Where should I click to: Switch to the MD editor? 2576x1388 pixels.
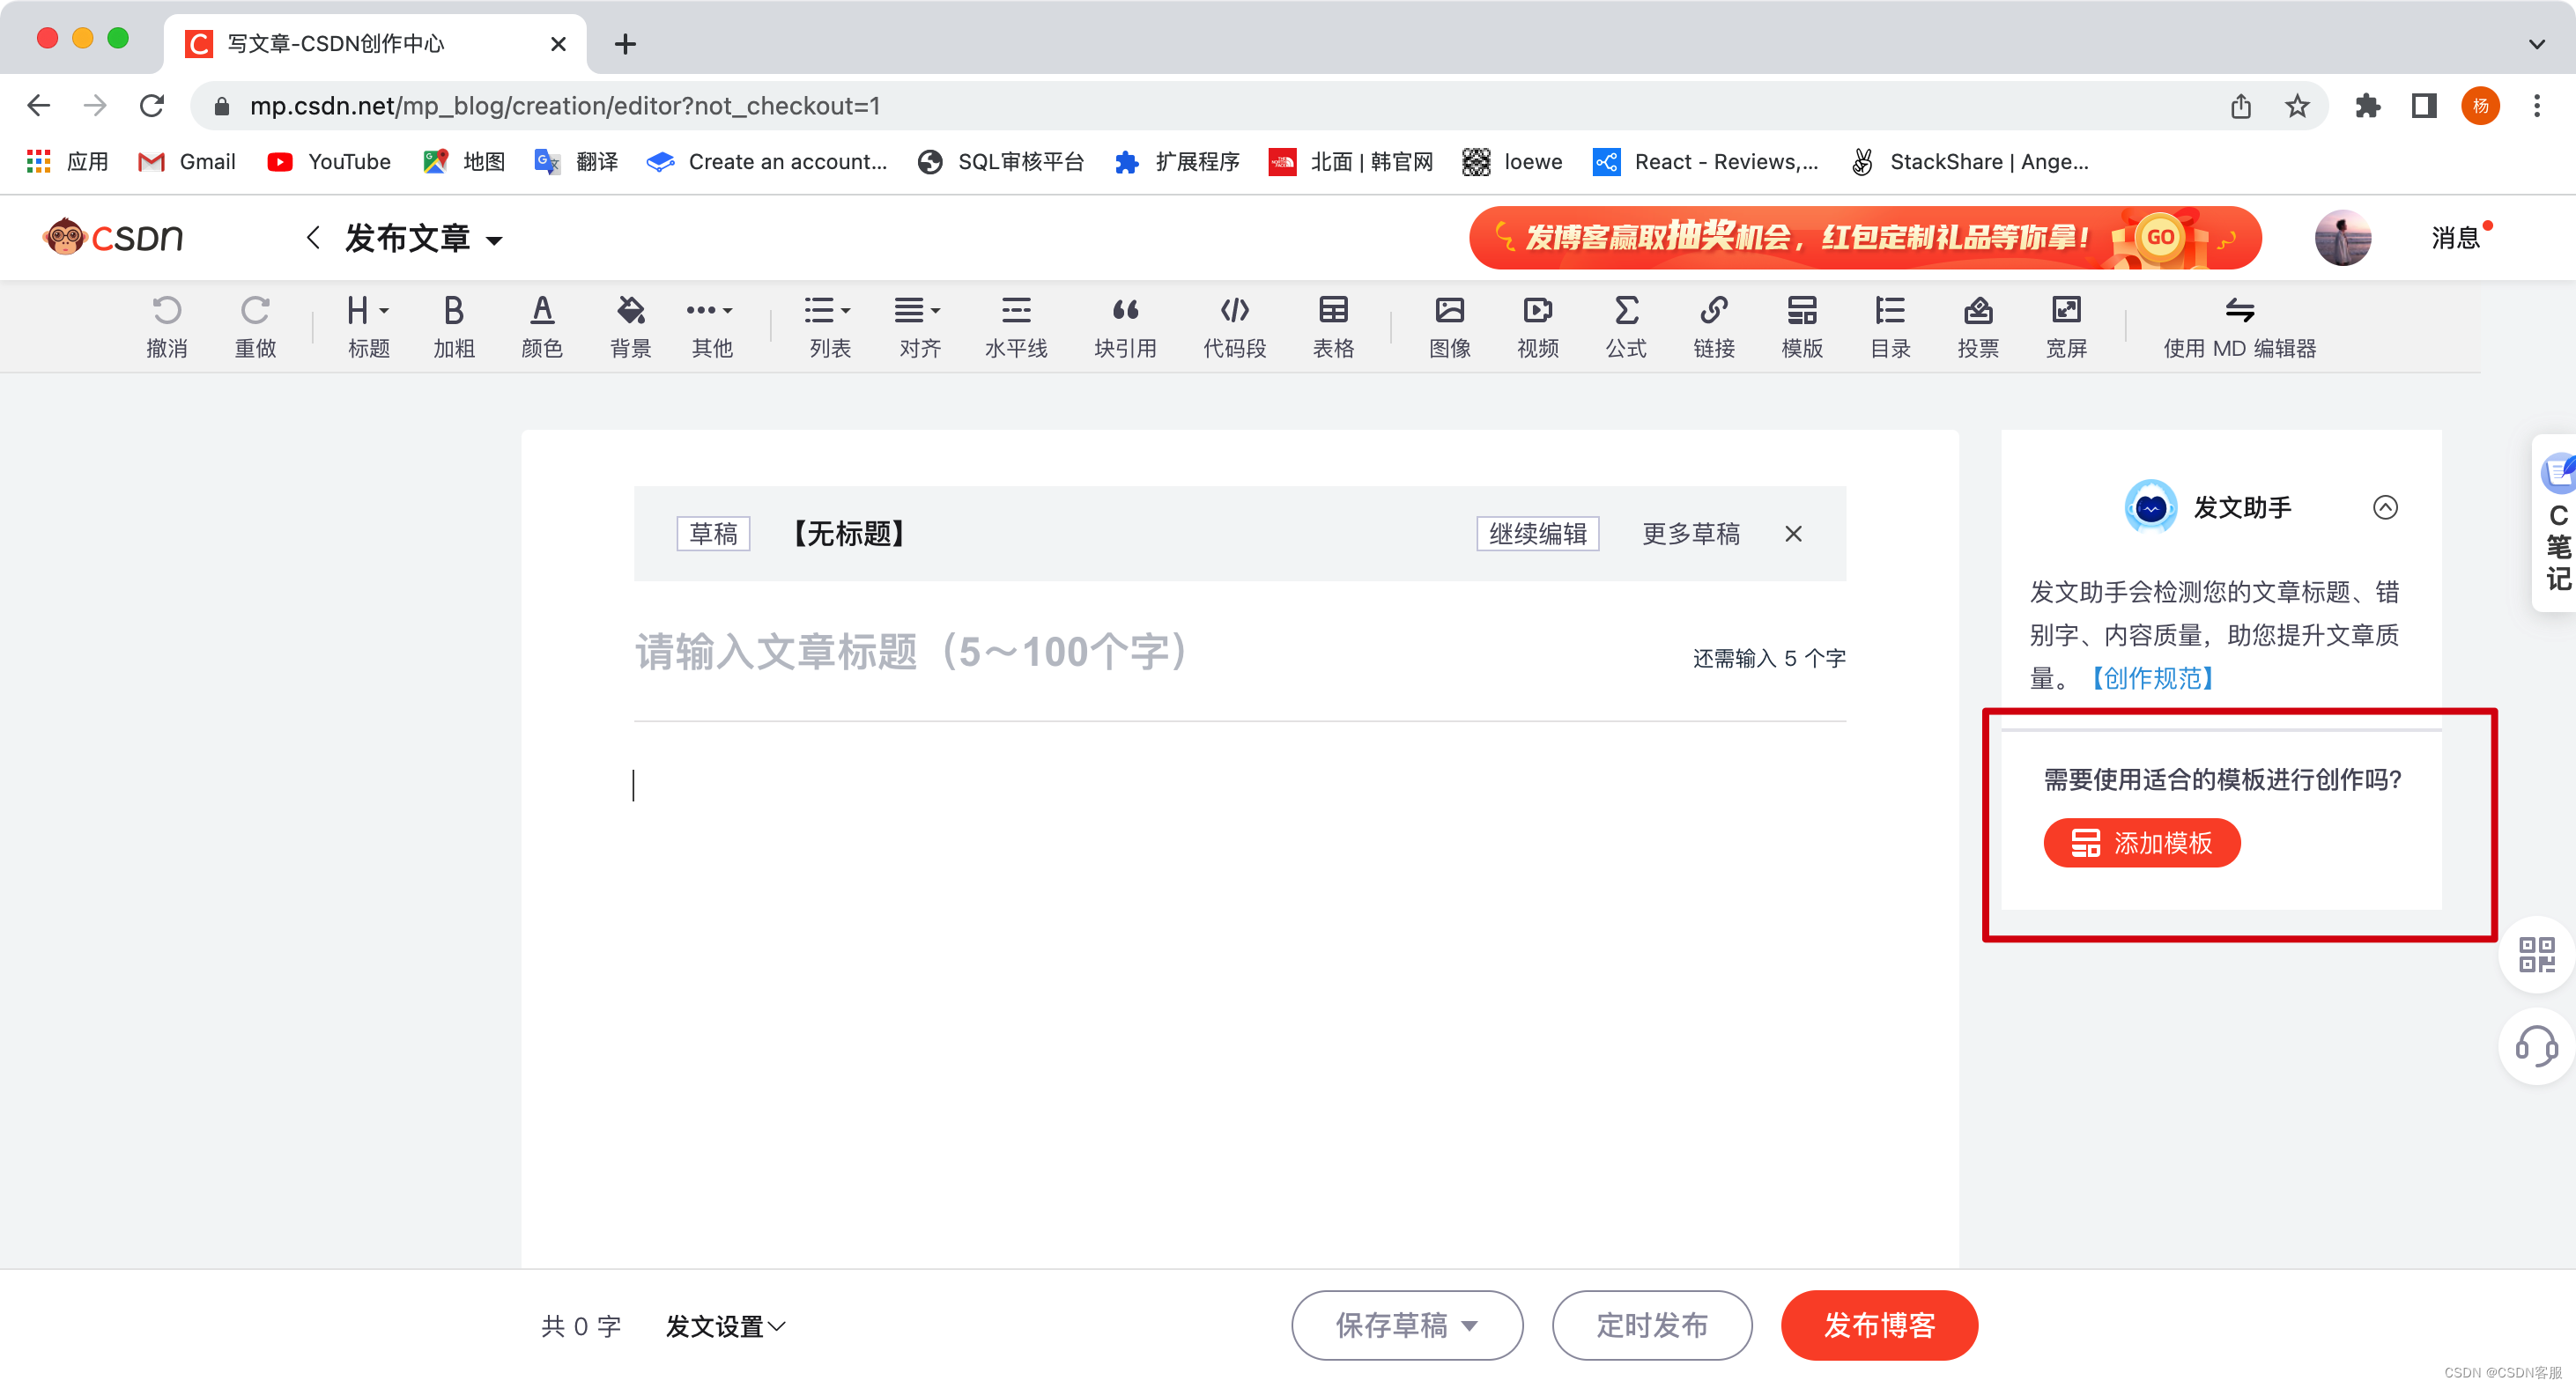[2239, 325]
